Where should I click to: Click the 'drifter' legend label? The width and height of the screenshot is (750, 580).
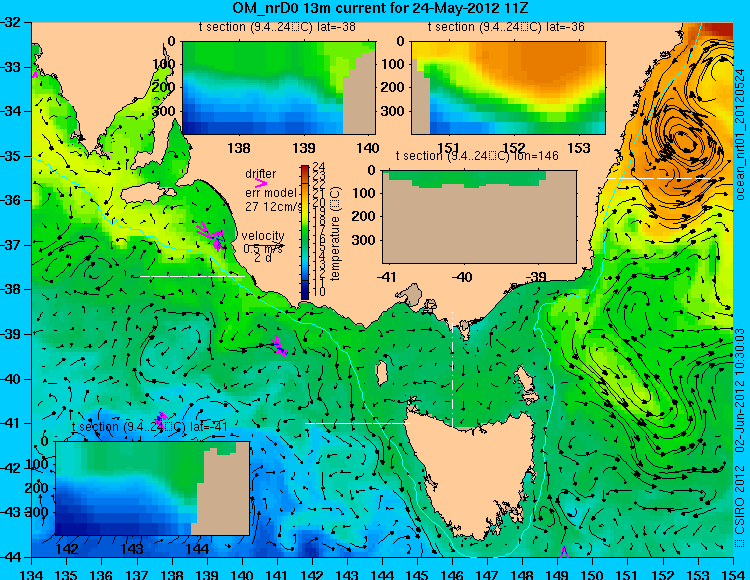261,174
